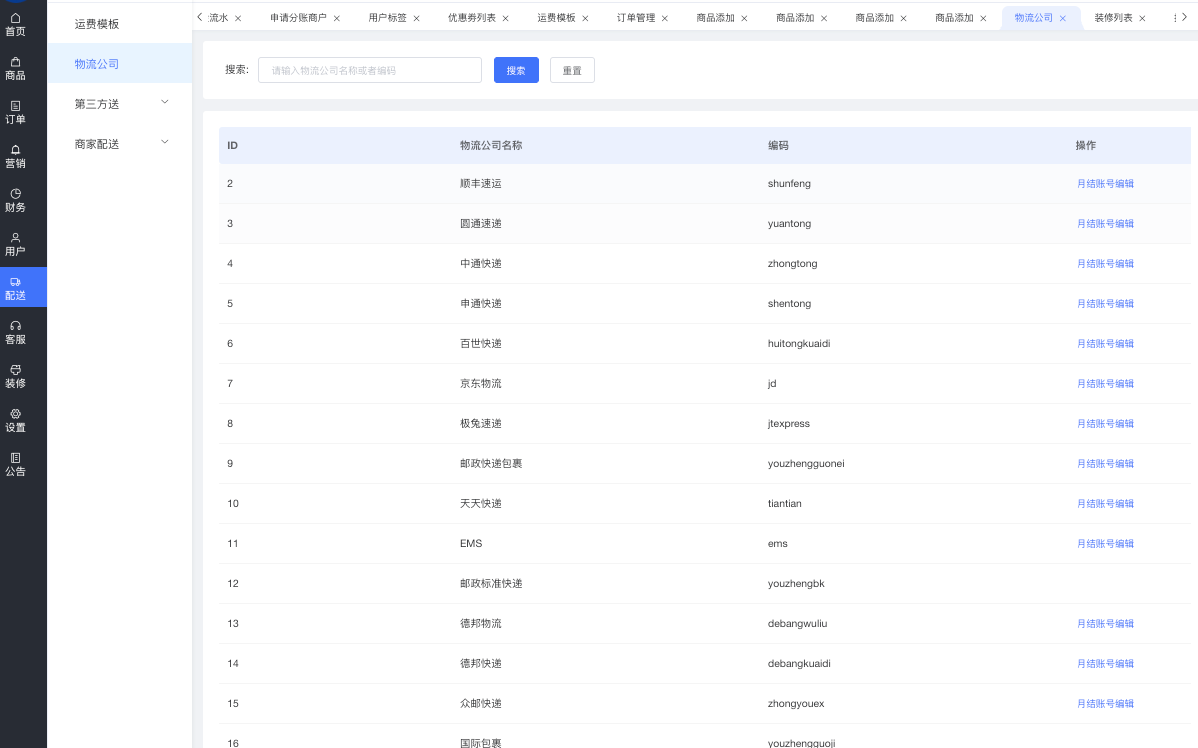This screenshot has width=1198, height=748.
Task: Switch to the 运费模板 tab in tab bar
Action: [x=556, y=18]
